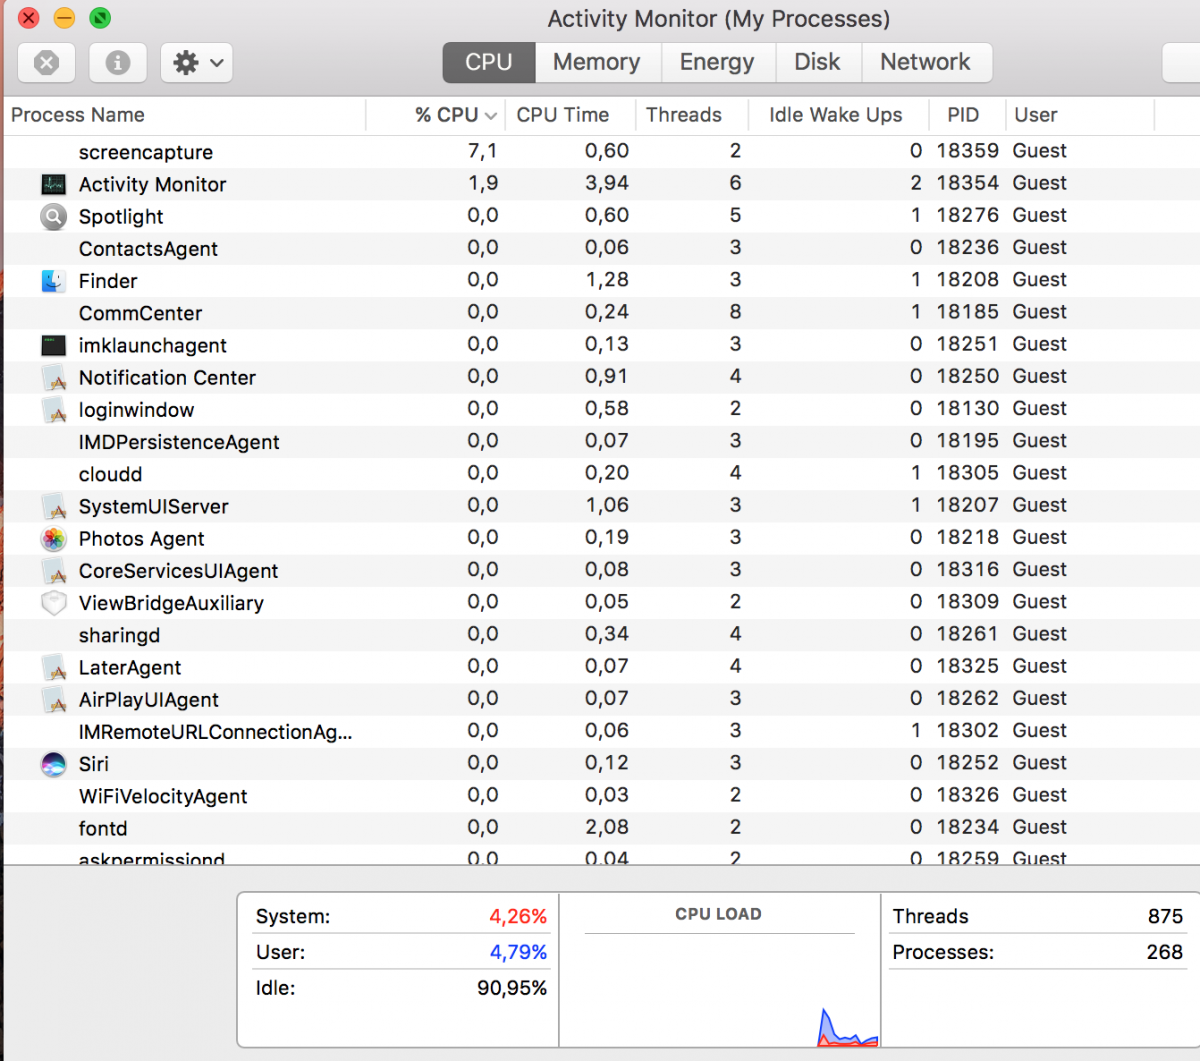Select the IMRemoteURLConnectionAg... process name
The height and width of the screenshot is (1061, 1200).
click(x=215, y=732)
